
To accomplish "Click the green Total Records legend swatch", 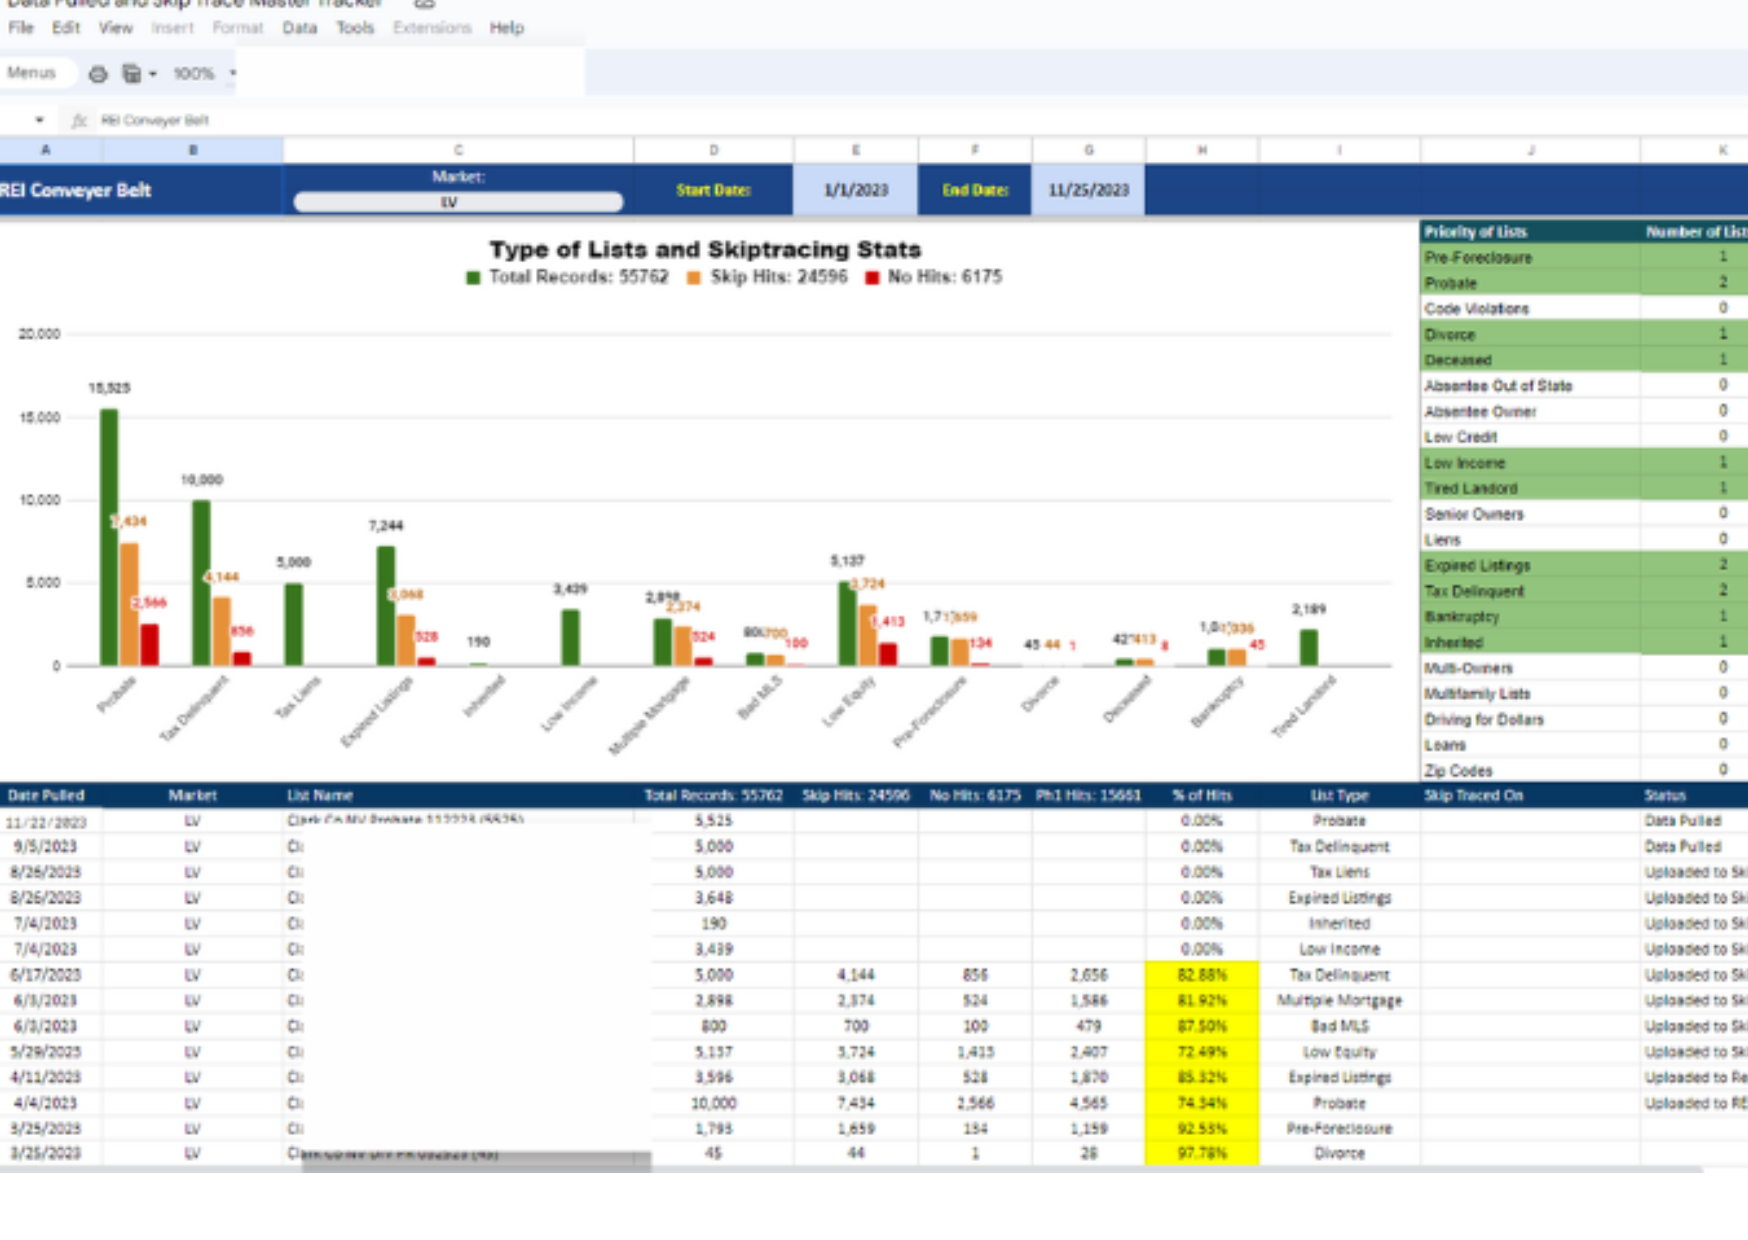I will (x=473, y=278).
